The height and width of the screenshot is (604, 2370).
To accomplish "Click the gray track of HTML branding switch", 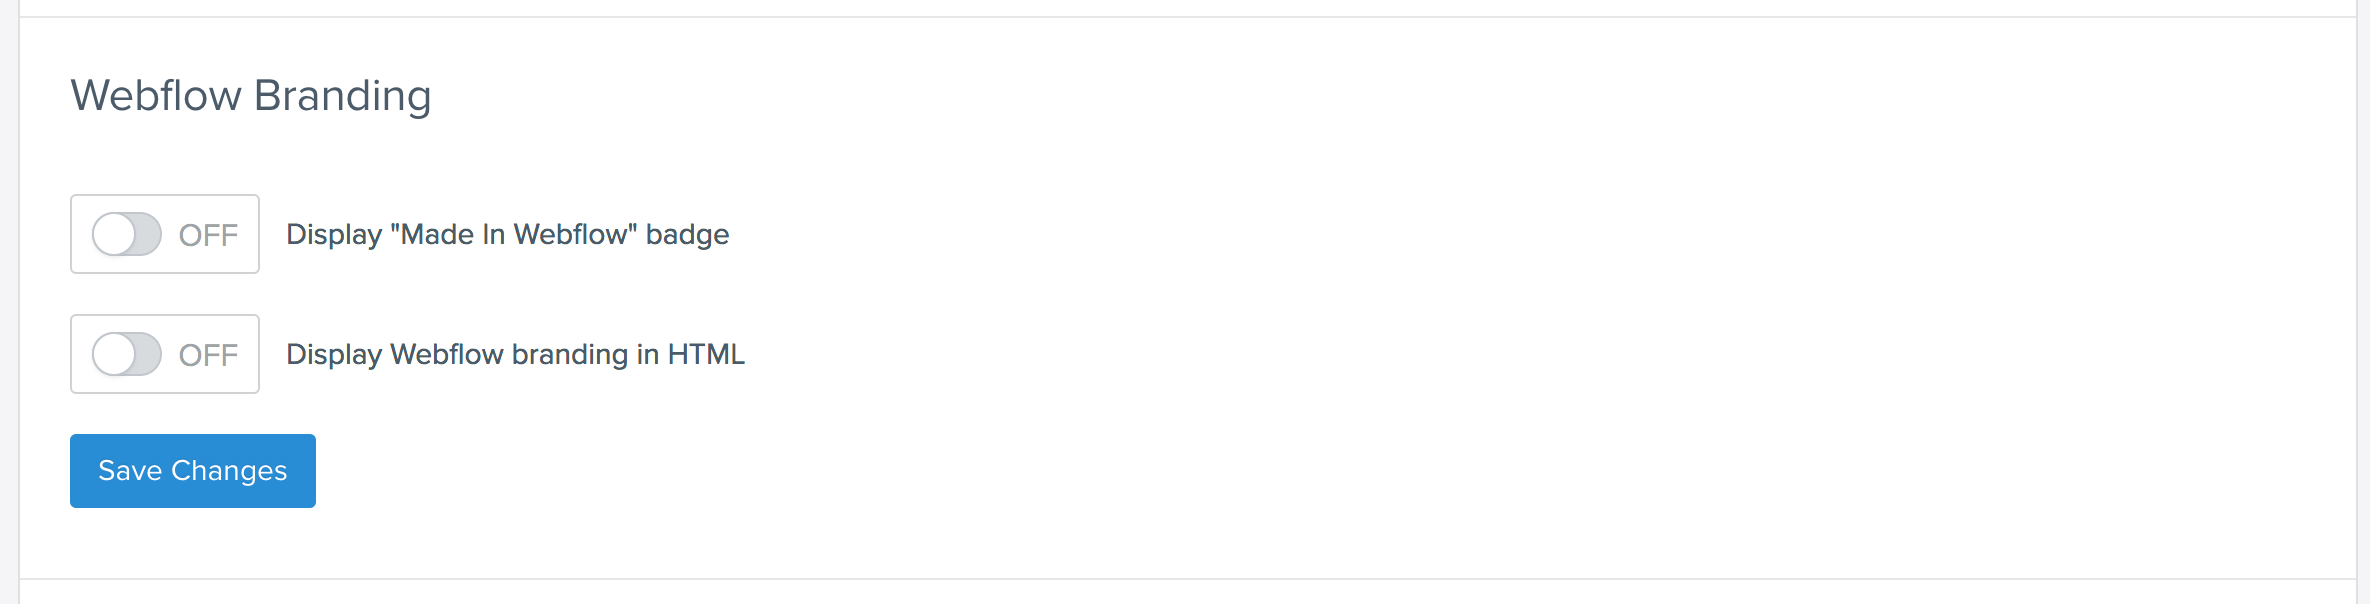I will coord(148,354).
